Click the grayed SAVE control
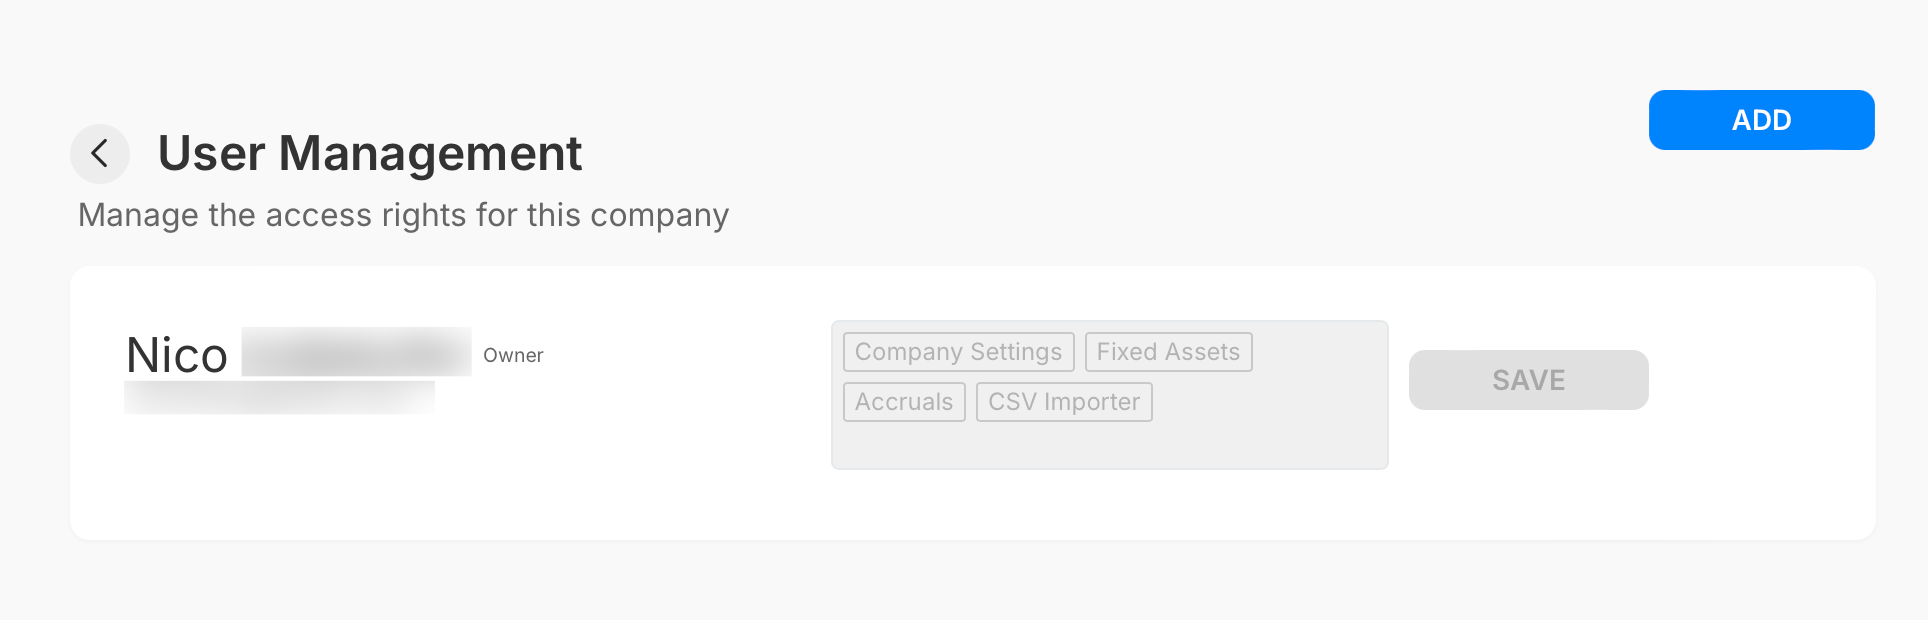This screenshot has height=620, width=1928. pos(1528,380)
